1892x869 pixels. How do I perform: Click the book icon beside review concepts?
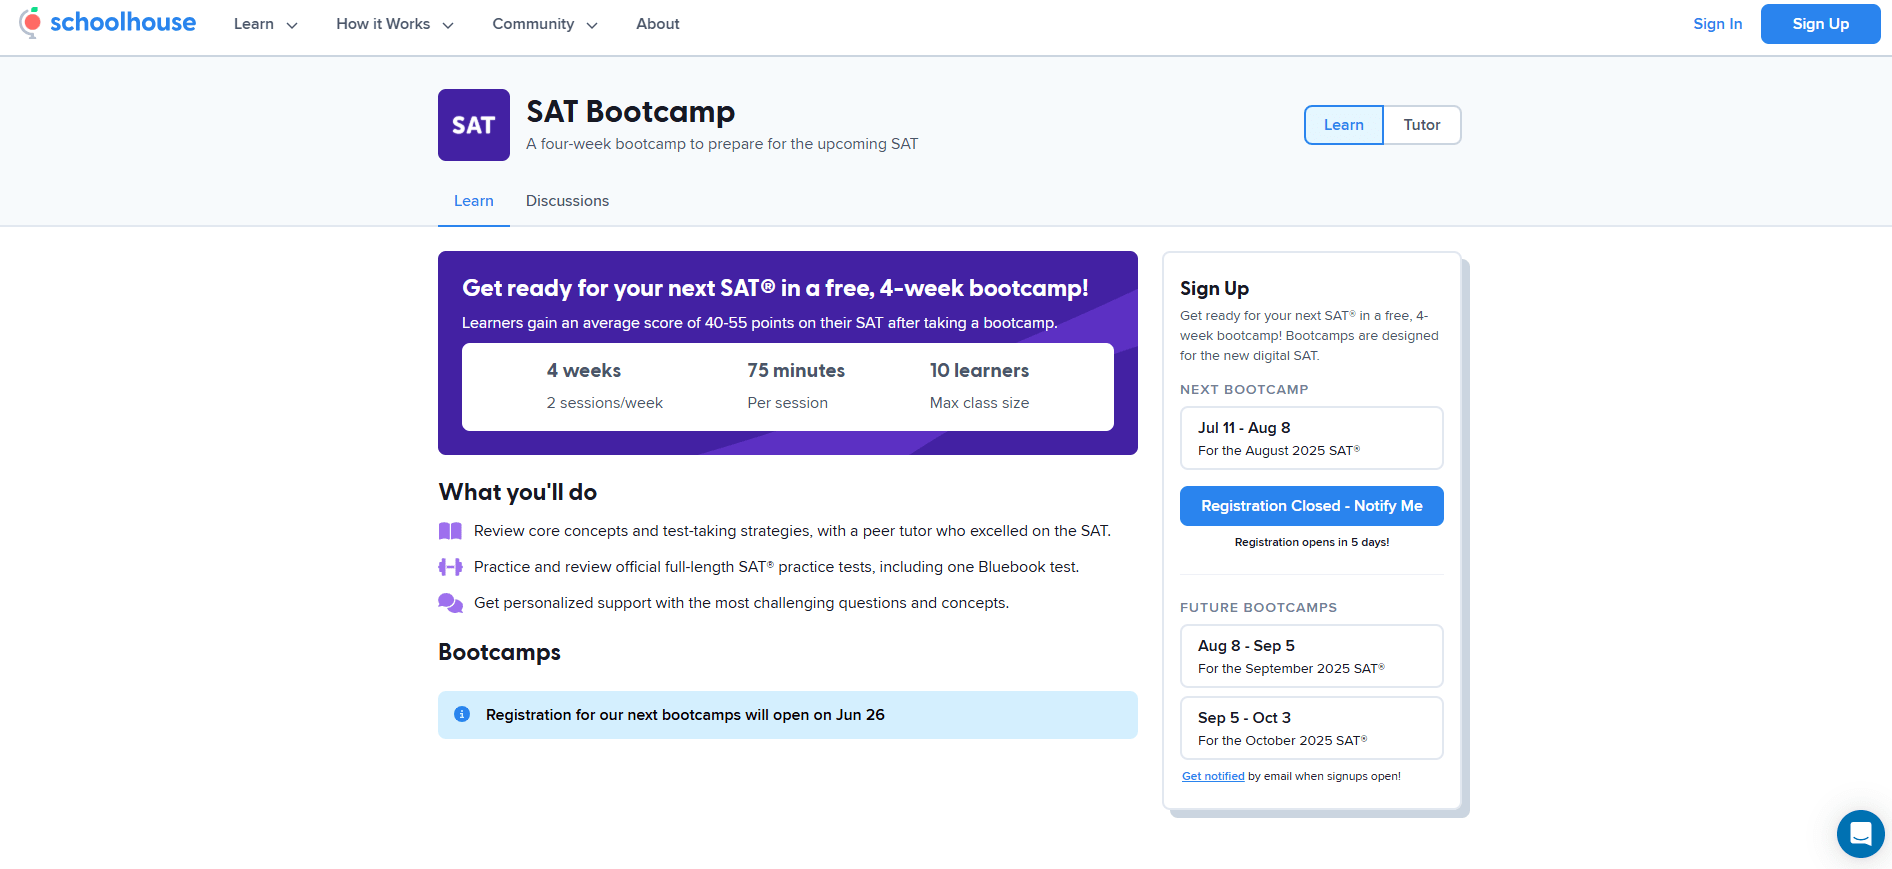pos(450,531)
